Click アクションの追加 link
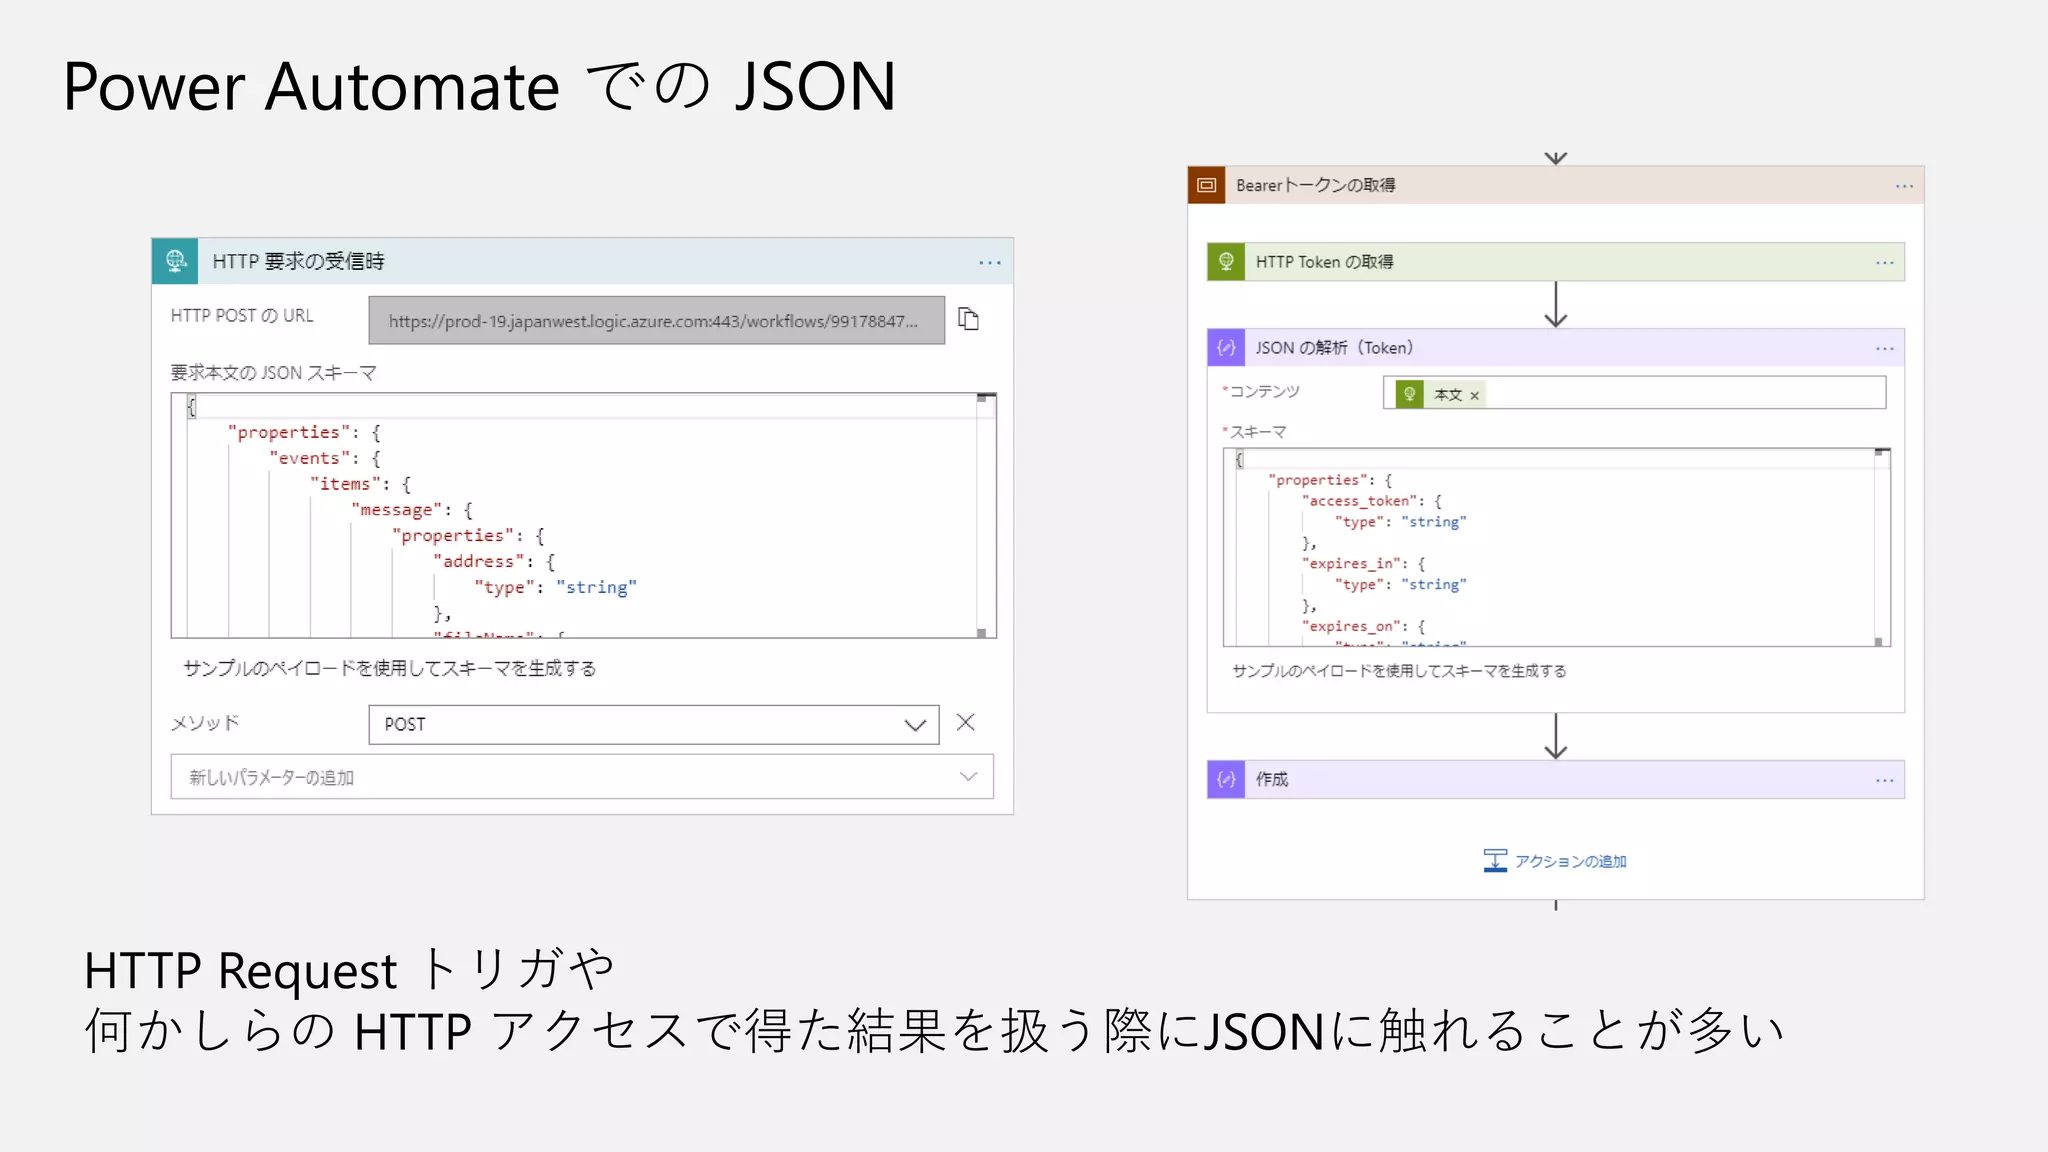 pos(1570,861)
